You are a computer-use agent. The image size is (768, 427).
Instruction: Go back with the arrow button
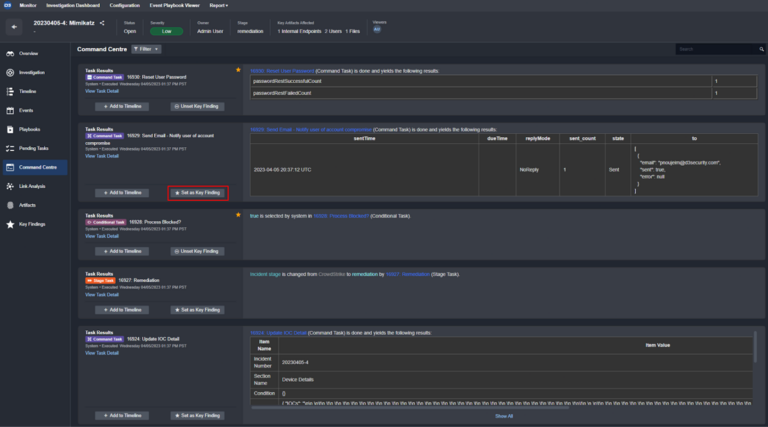point(14,27)
